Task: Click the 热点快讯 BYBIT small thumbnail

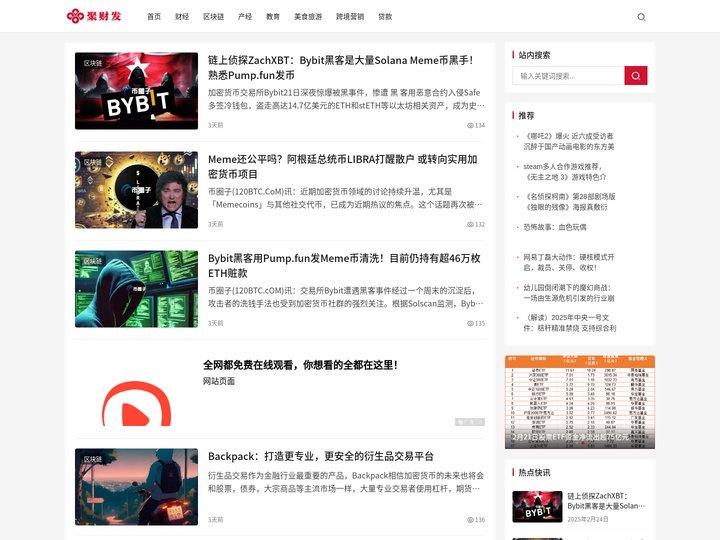Action: [x=537, y=507]
